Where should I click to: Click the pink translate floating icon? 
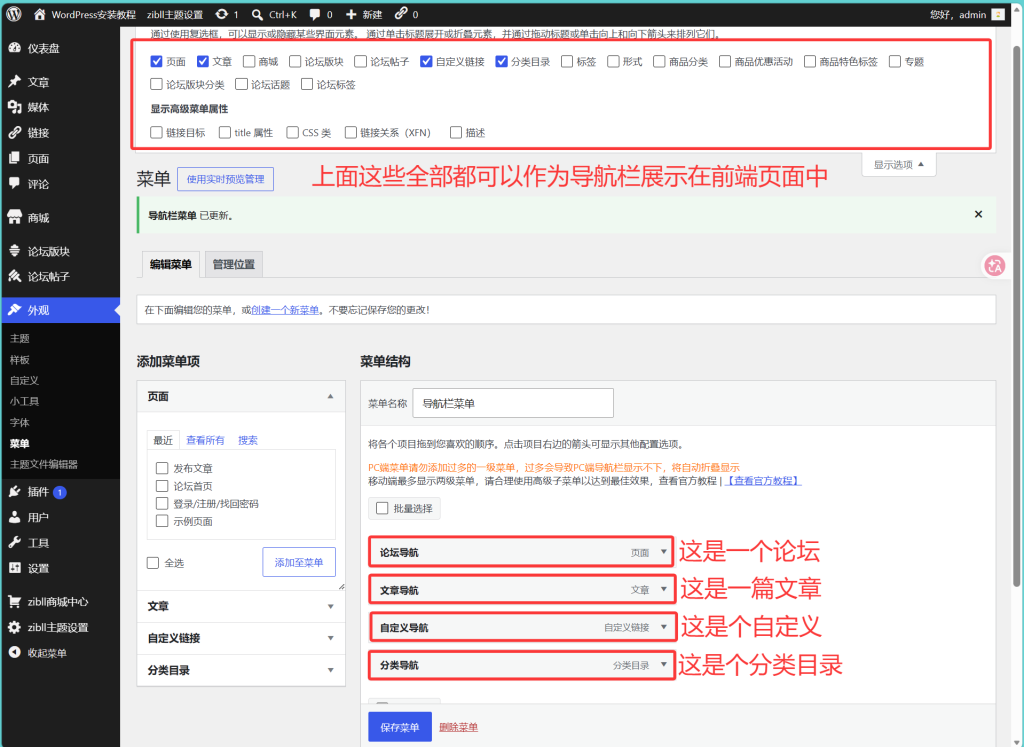coord(995,265)
